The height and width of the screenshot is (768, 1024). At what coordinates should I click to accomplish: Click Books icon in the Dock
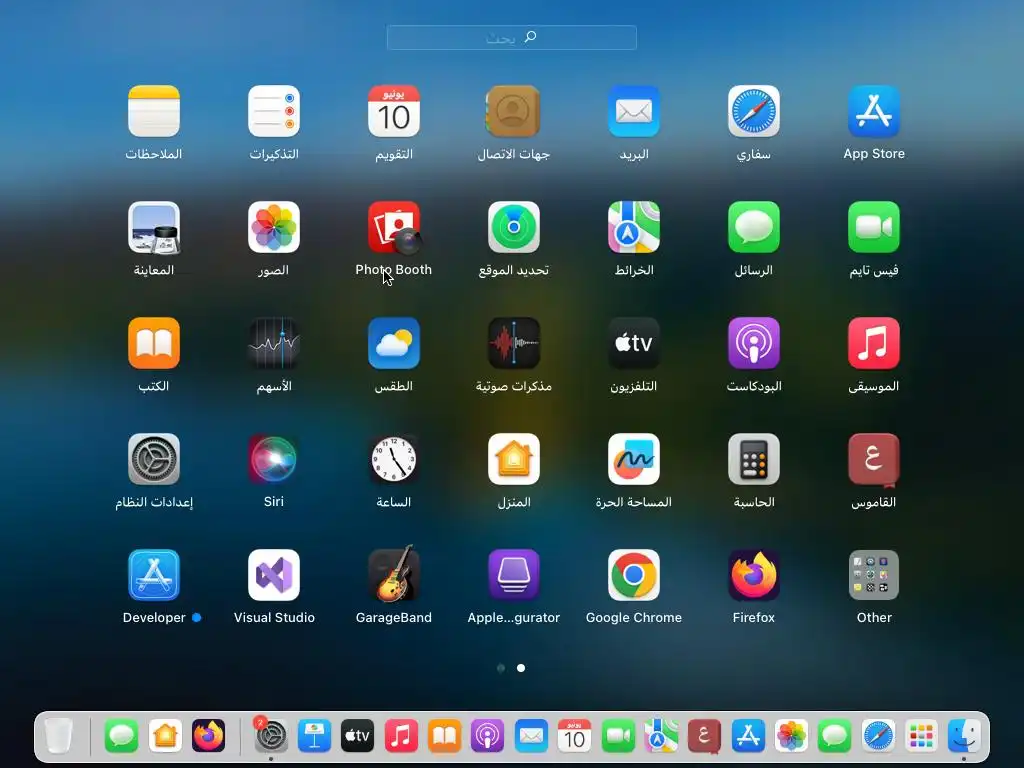coord(444,736)
